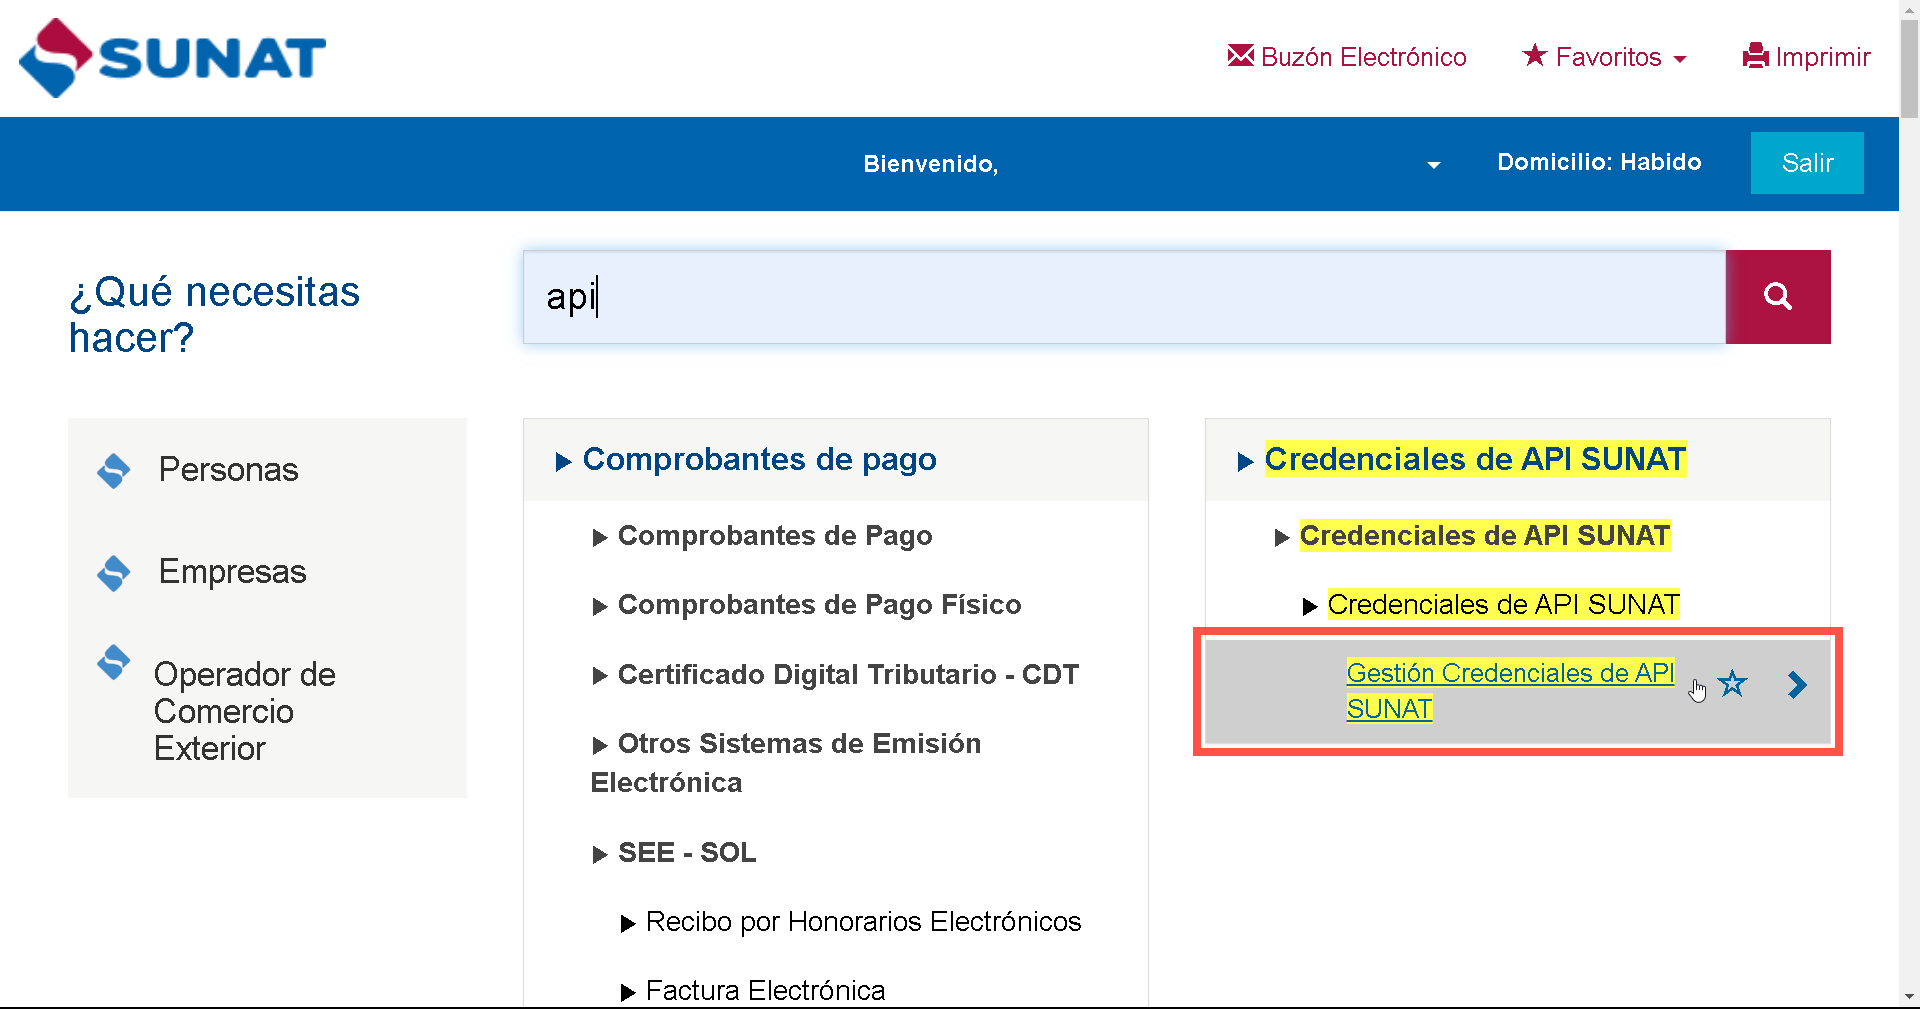Open Gestión Credenciales de API SUNAT link
Screen dimensions: 1920x1009
(x=1510, y=691)
